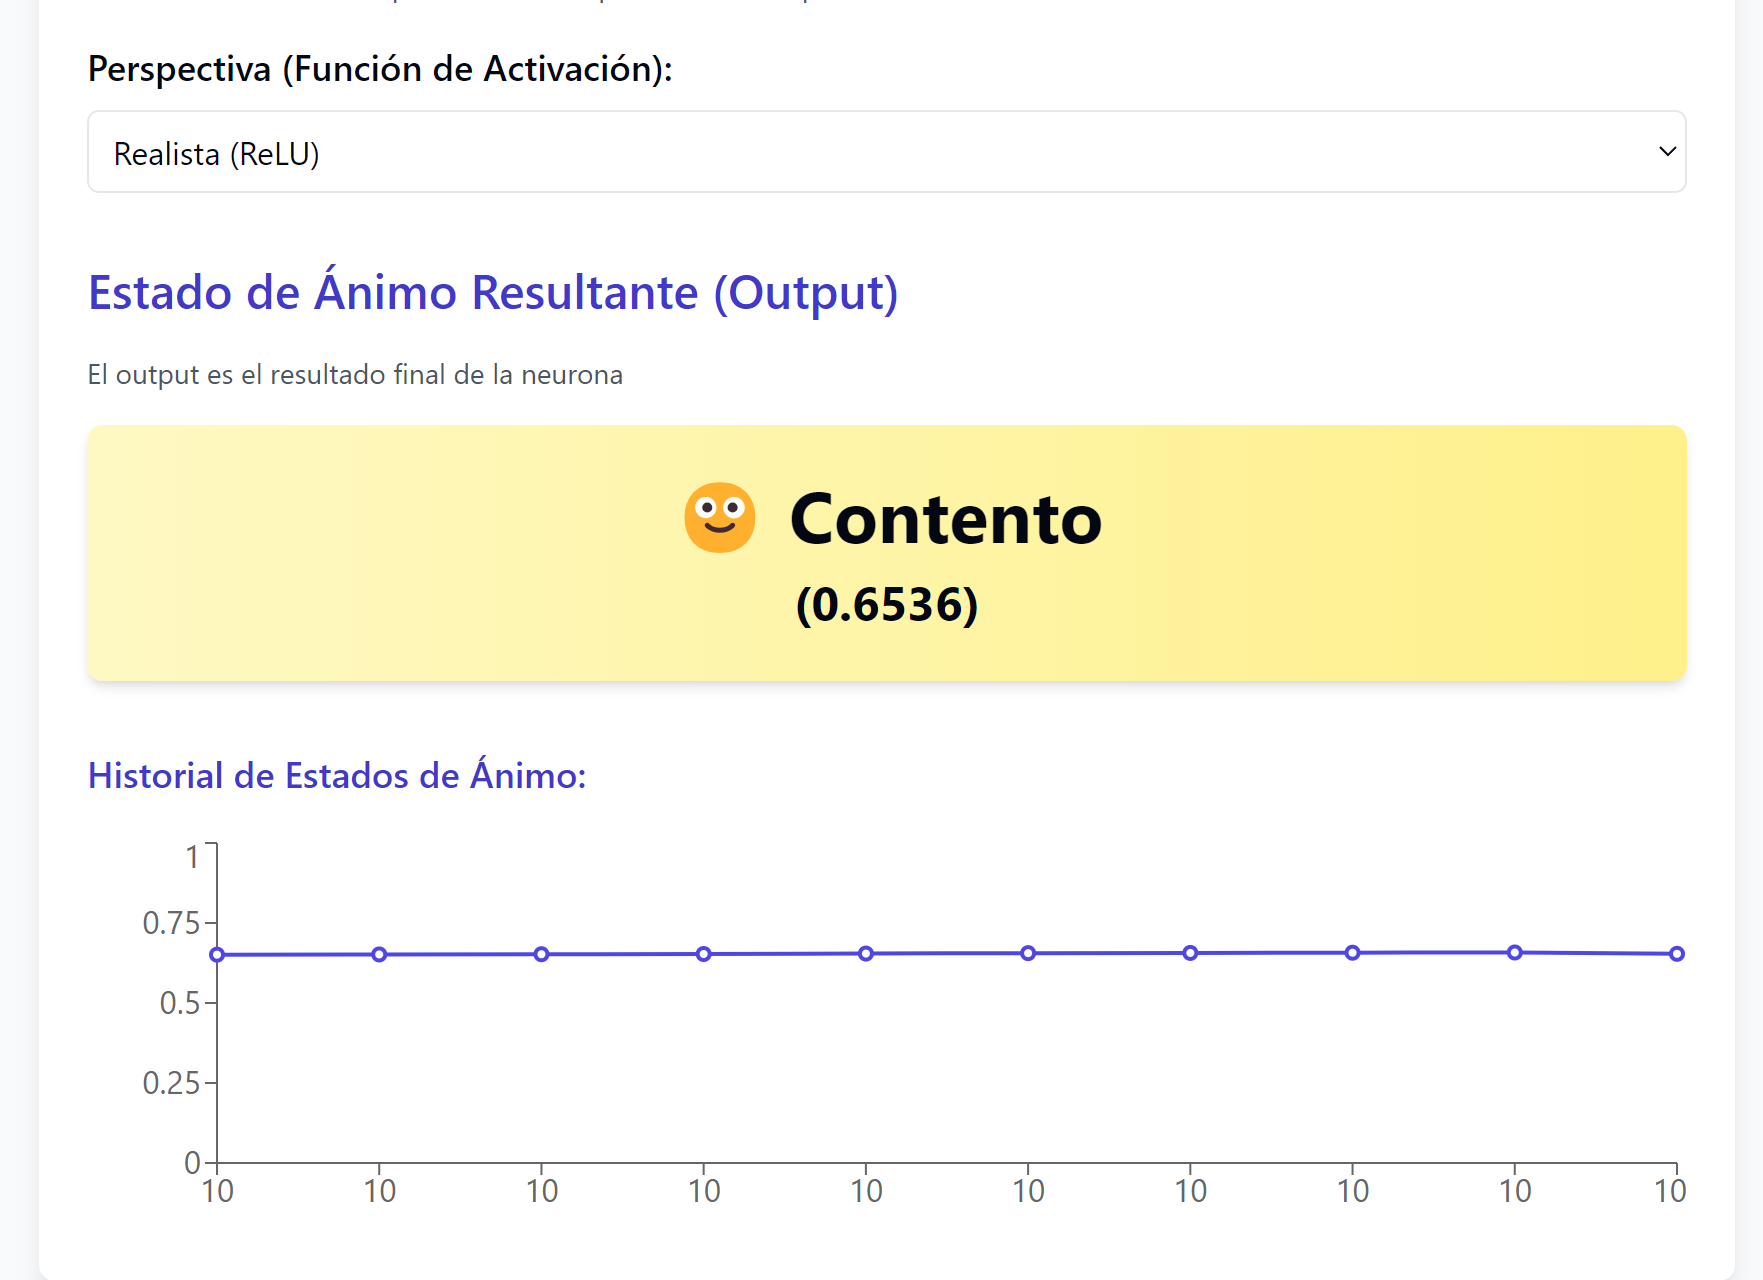Open the Realista (ReLU) activation function dropdown
The width and height of the screenshot is (1763, 1280).
[886, 152]
